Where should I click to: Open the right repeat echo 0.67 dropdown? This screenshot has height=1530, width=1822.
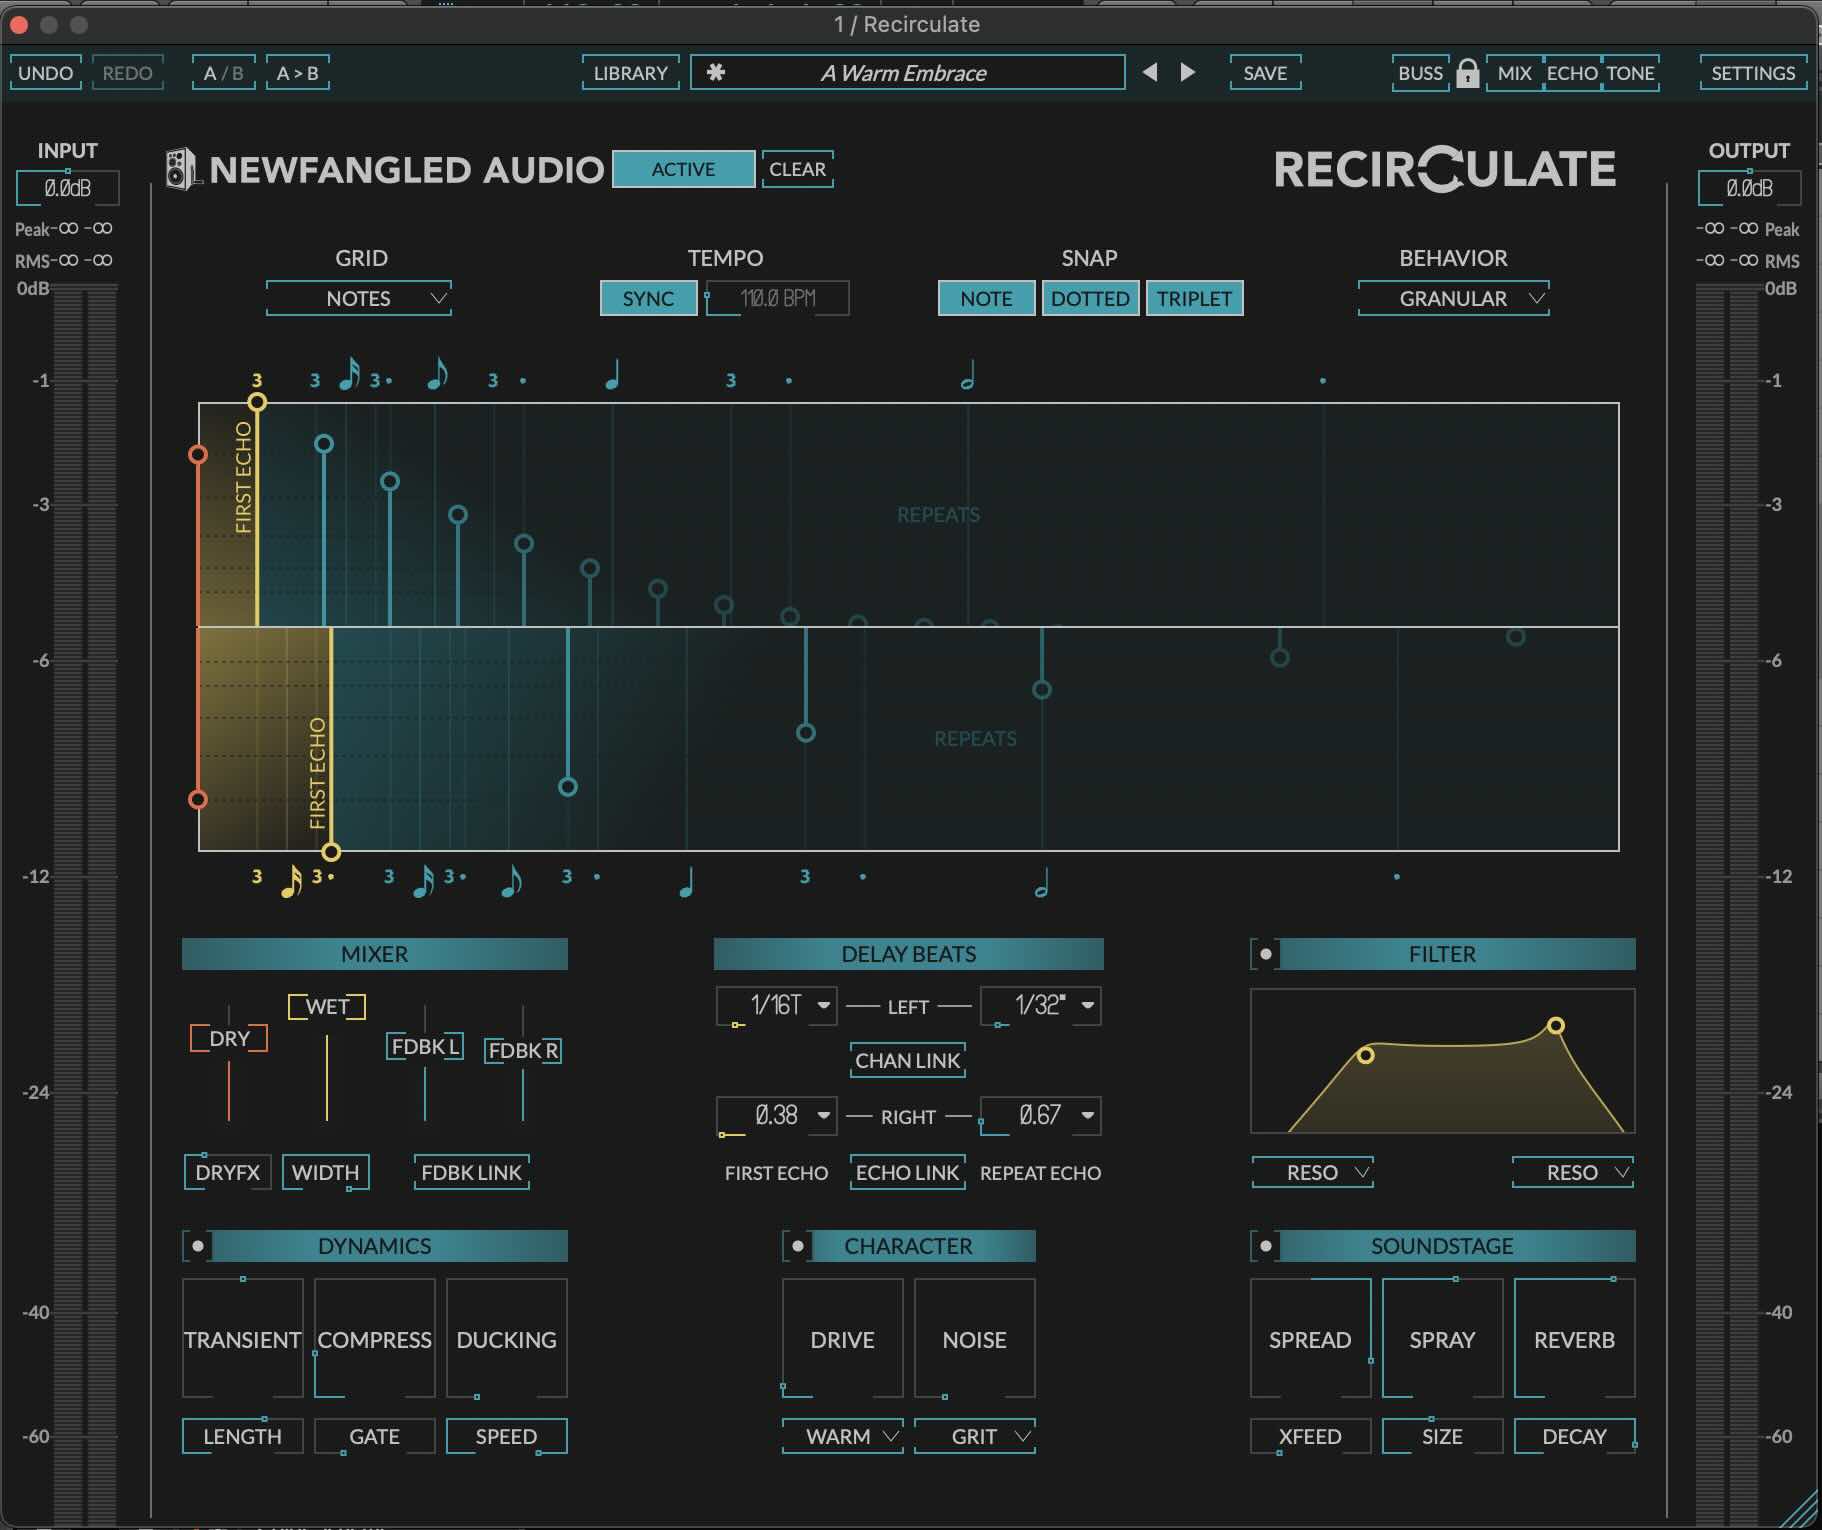point(1040,1115)
